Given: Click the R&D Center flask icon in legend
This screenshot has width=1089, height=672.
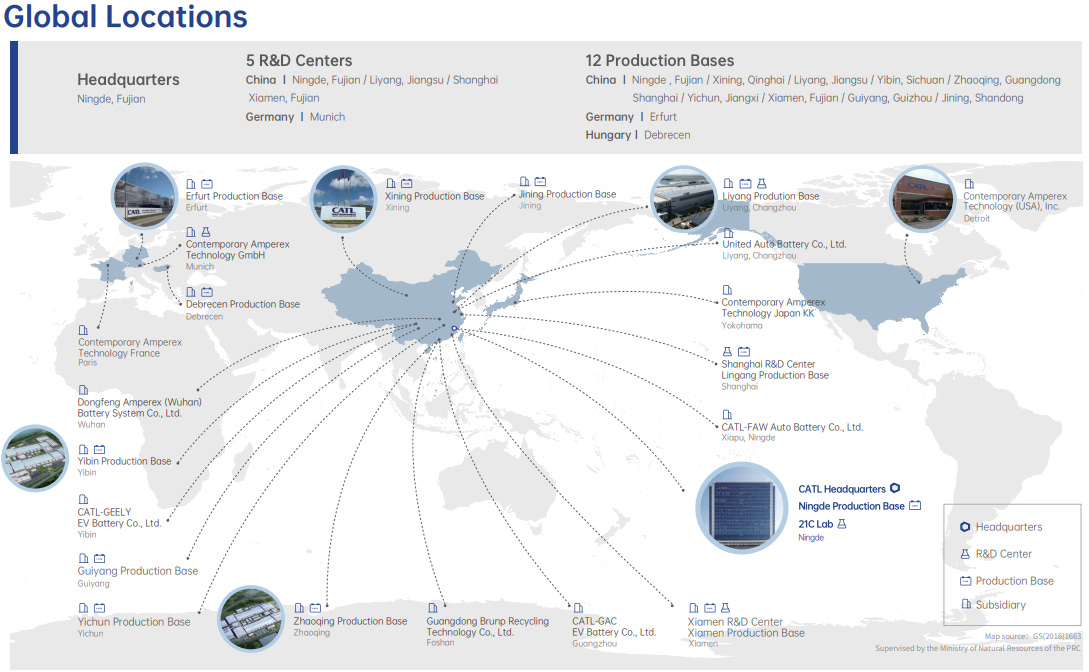Looking at the screenshot, I should tap(965, 554).
